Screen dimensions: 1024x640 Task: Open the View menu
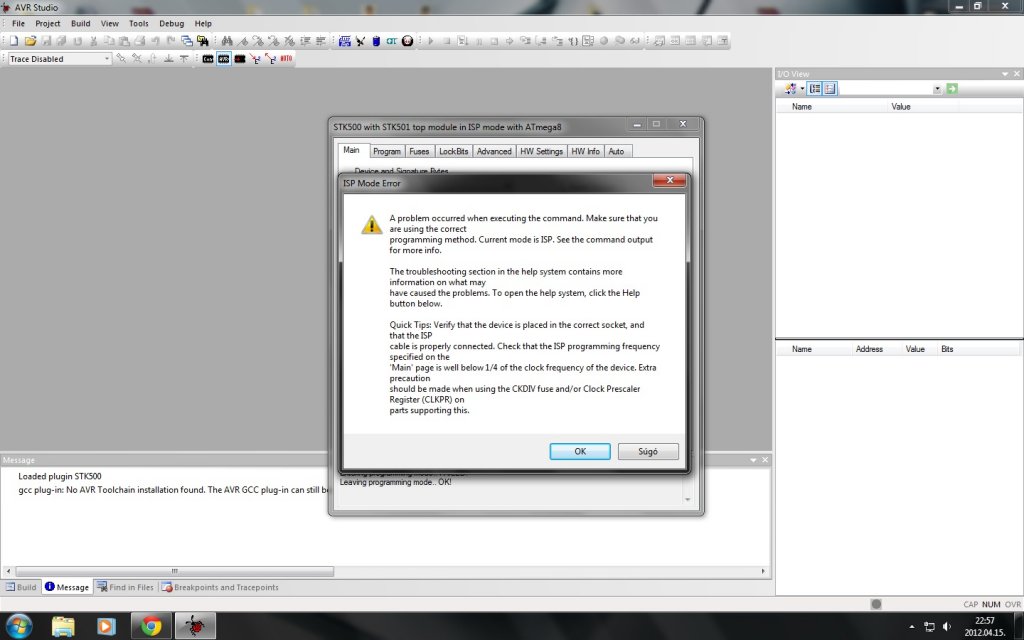[x=110, y=24]
